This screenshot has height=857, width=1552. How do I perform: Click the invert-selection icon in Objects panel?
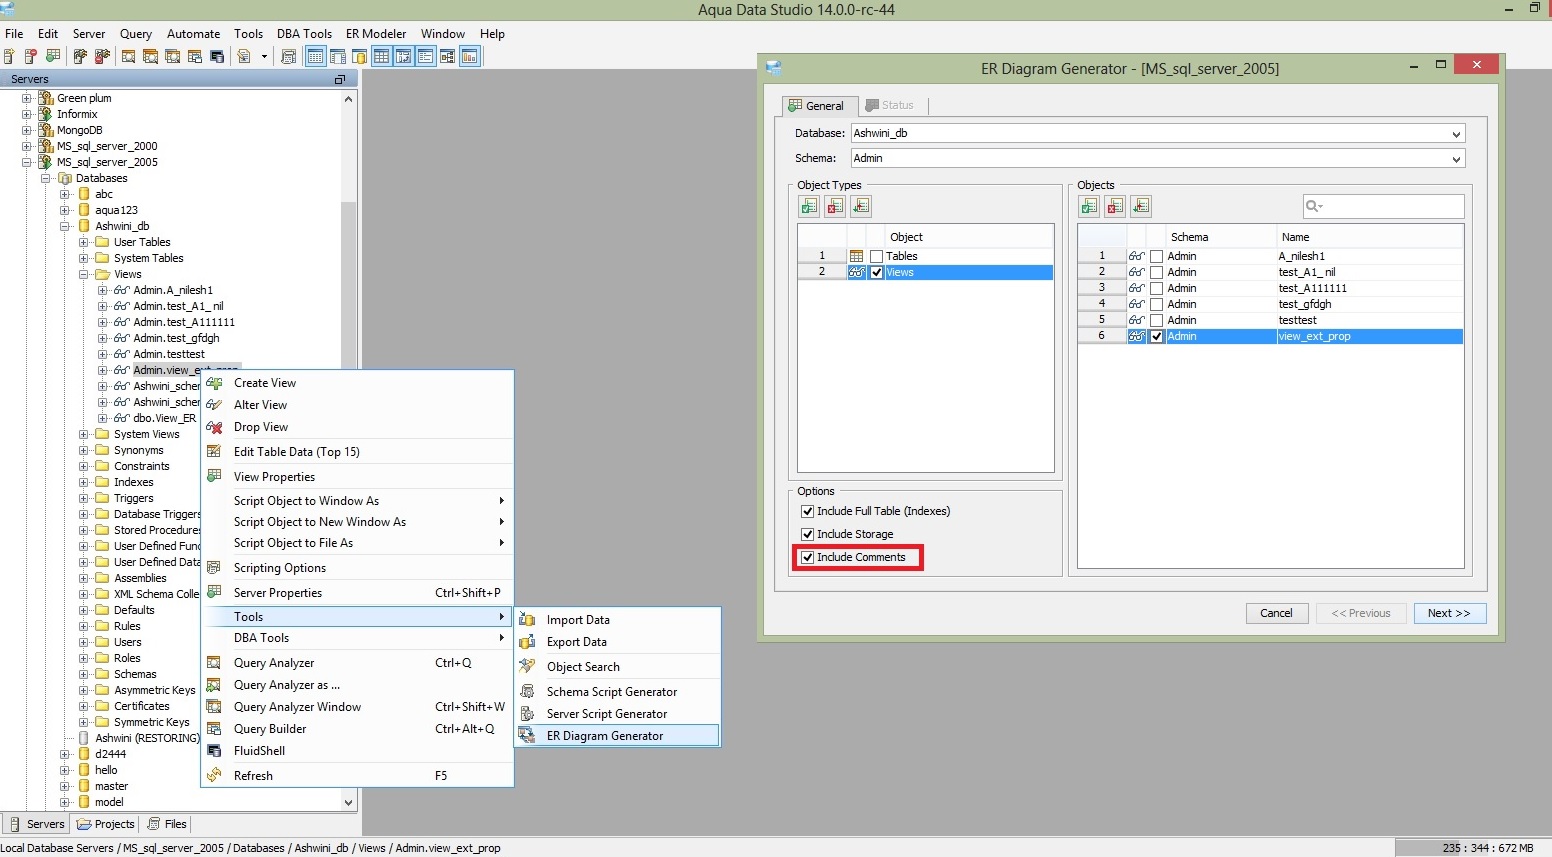[1141, 206]
